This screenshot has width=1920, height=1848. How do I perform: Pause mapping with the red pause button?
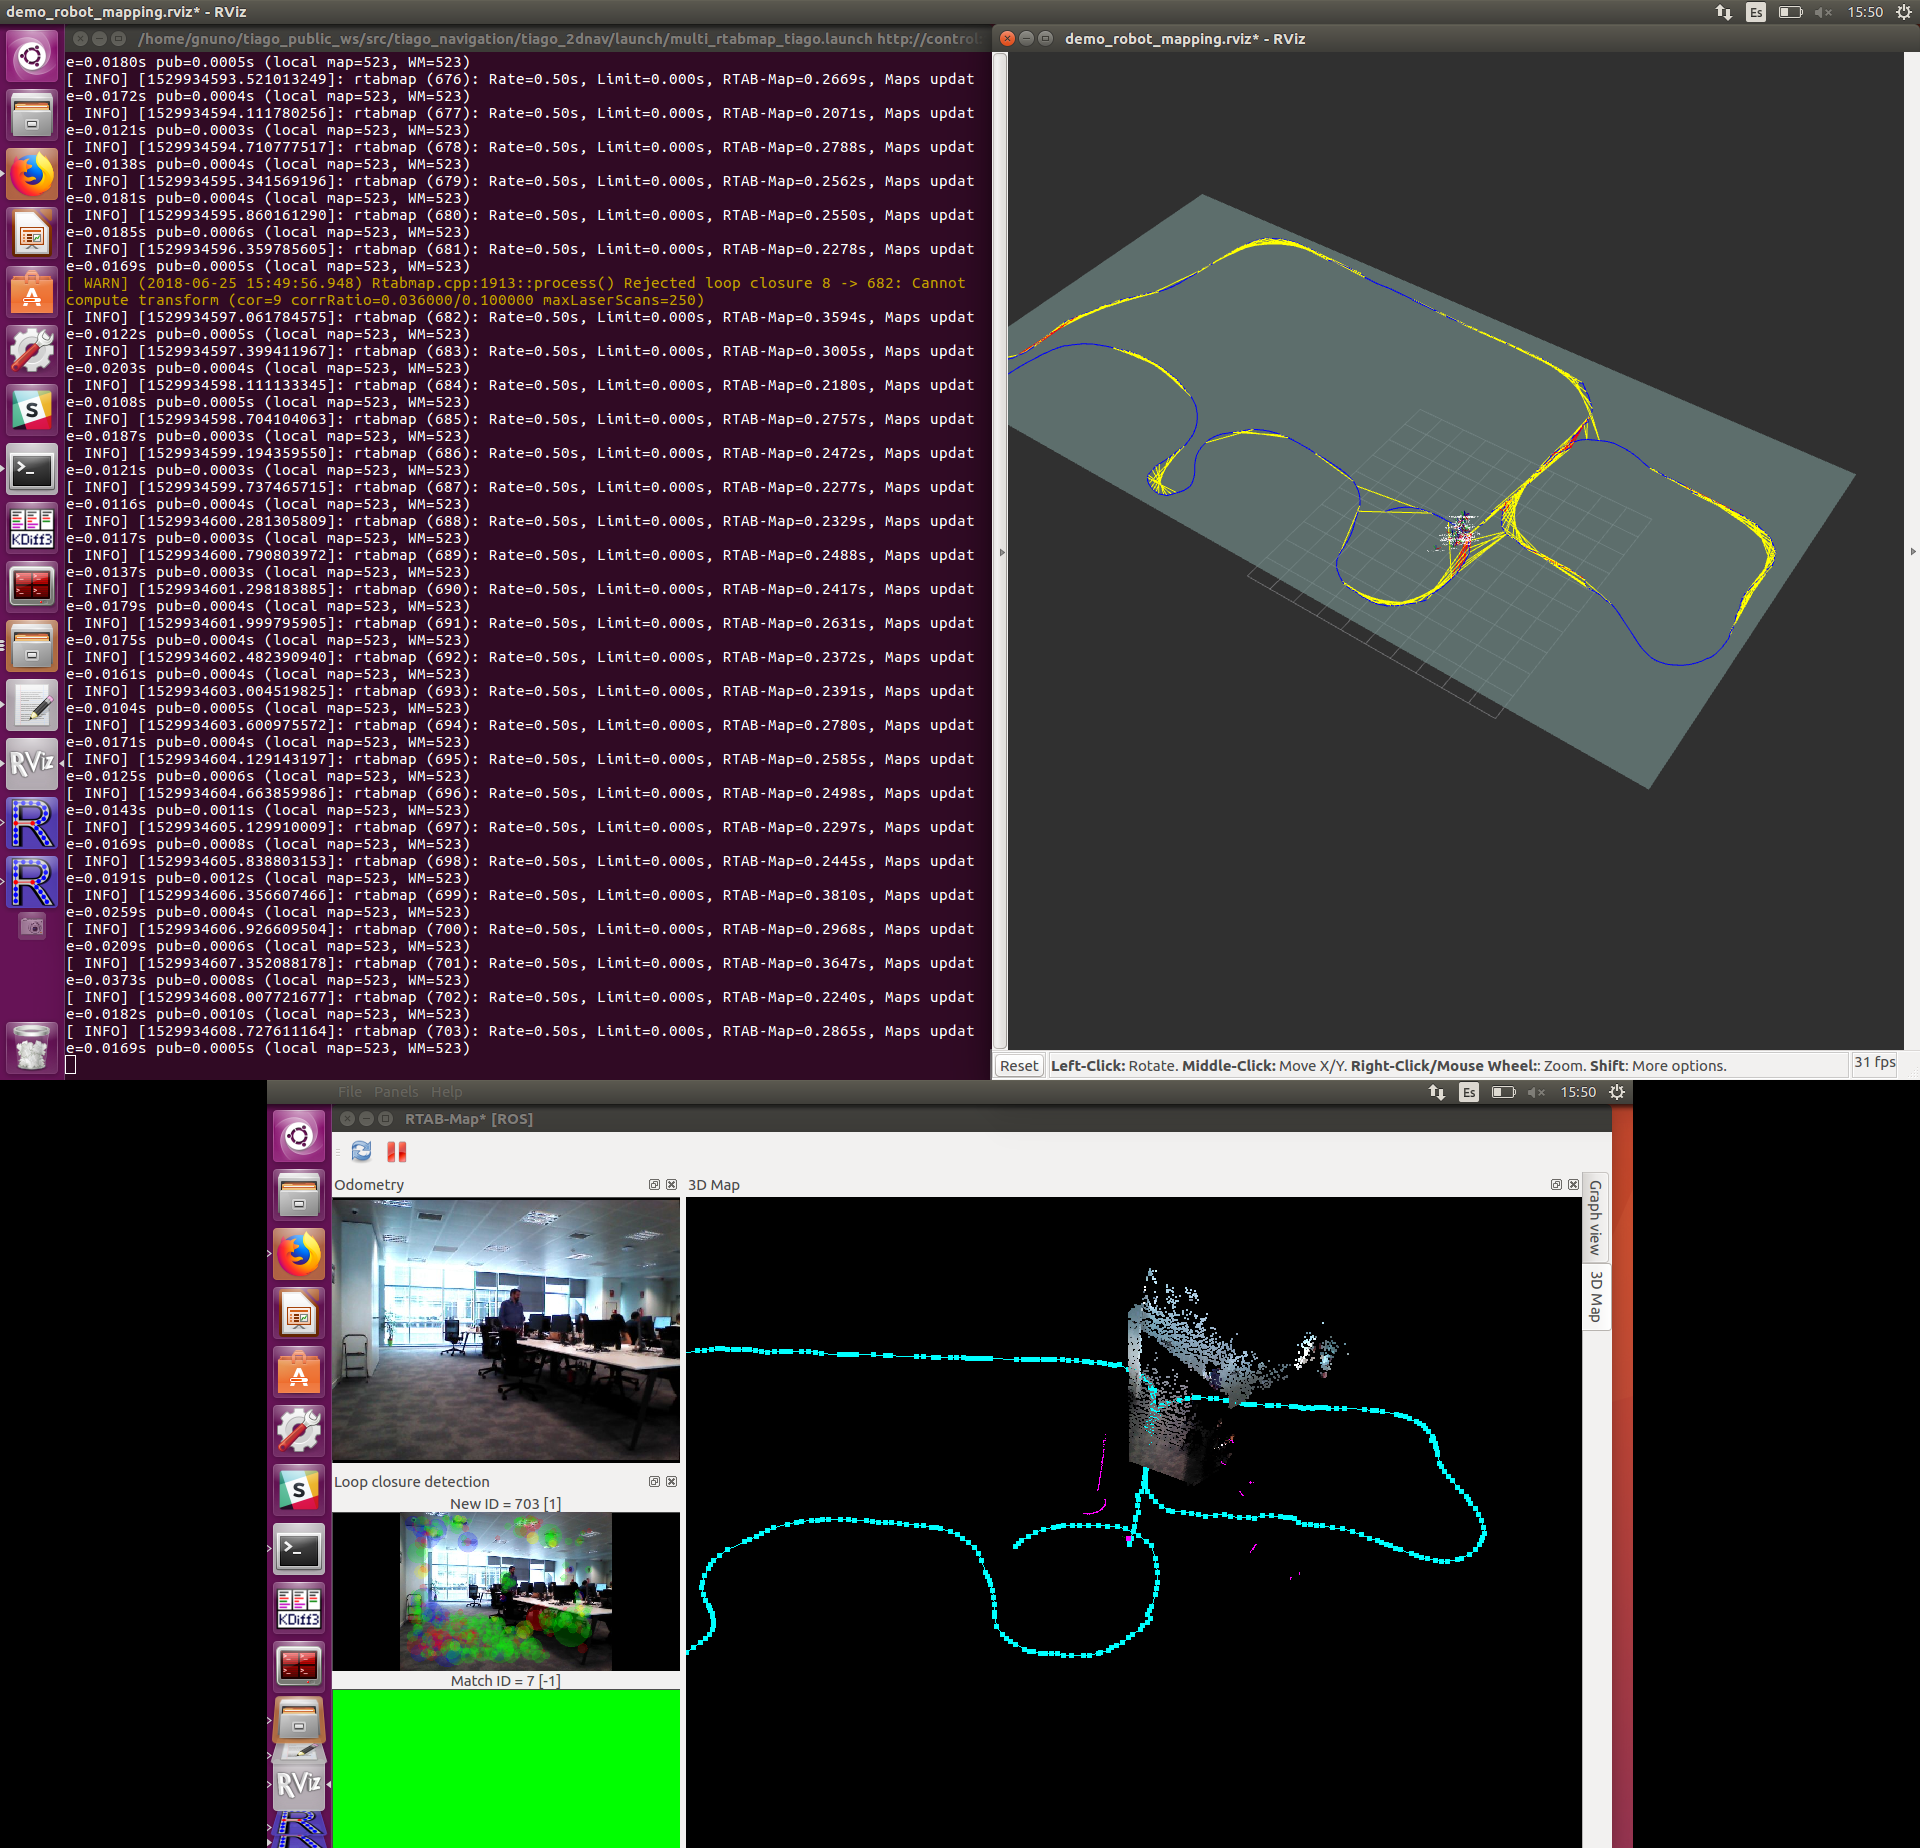397,1151
